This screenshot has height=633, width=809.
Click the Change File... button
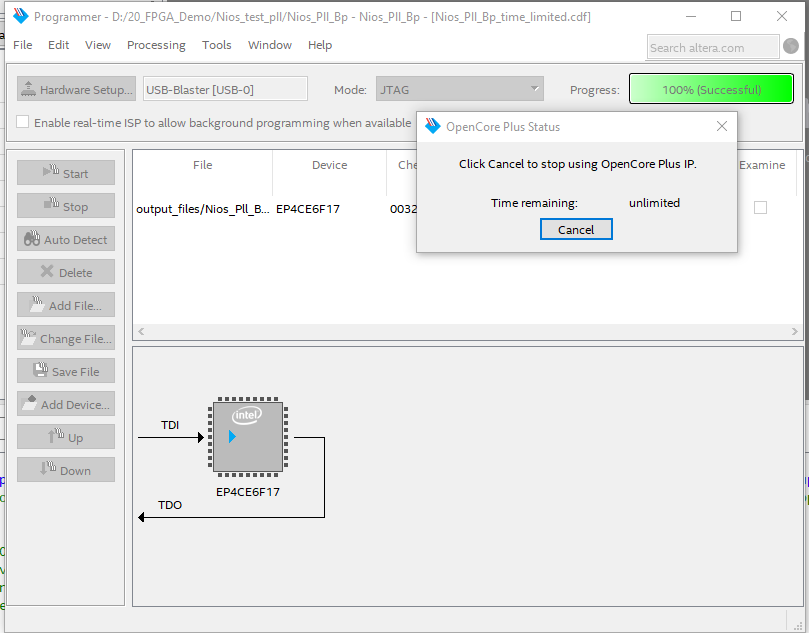click(x=66, y=338)
